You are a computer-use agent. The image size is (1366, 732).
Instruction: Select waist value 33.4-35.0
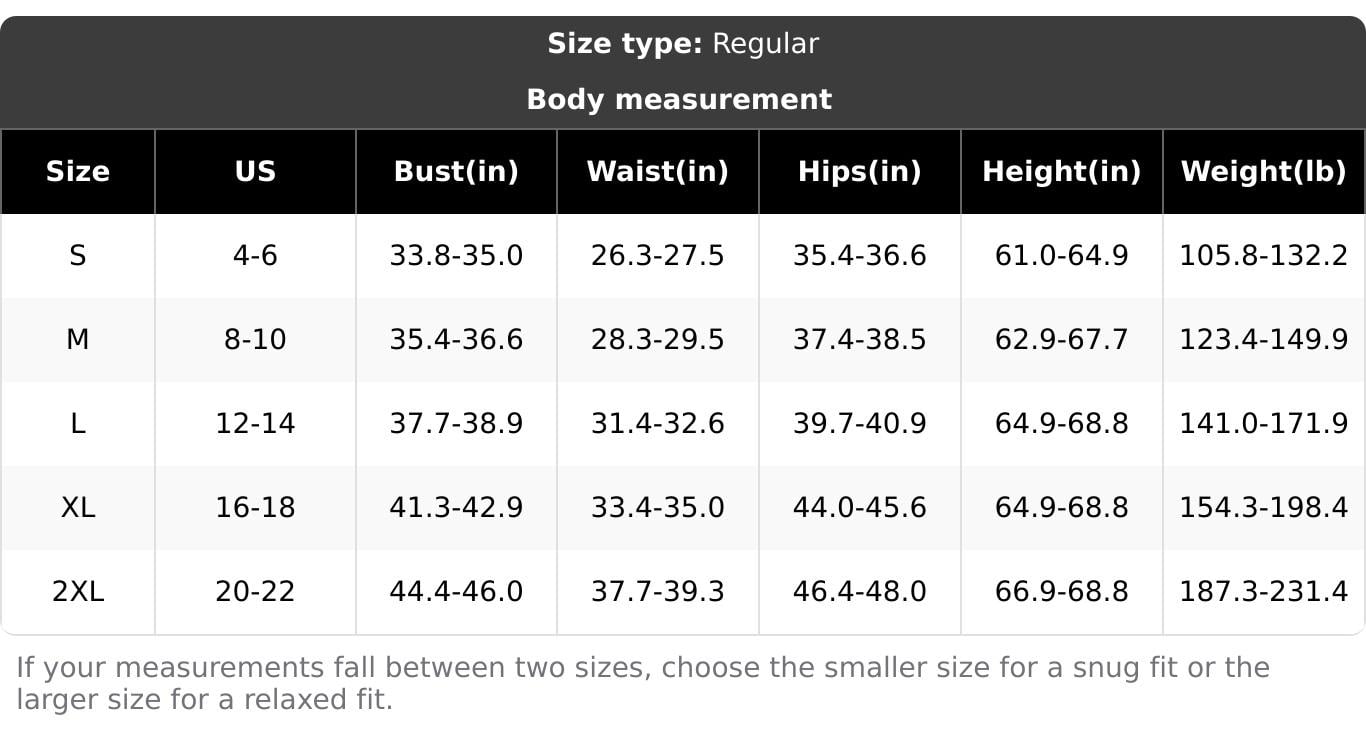point(657,508)
